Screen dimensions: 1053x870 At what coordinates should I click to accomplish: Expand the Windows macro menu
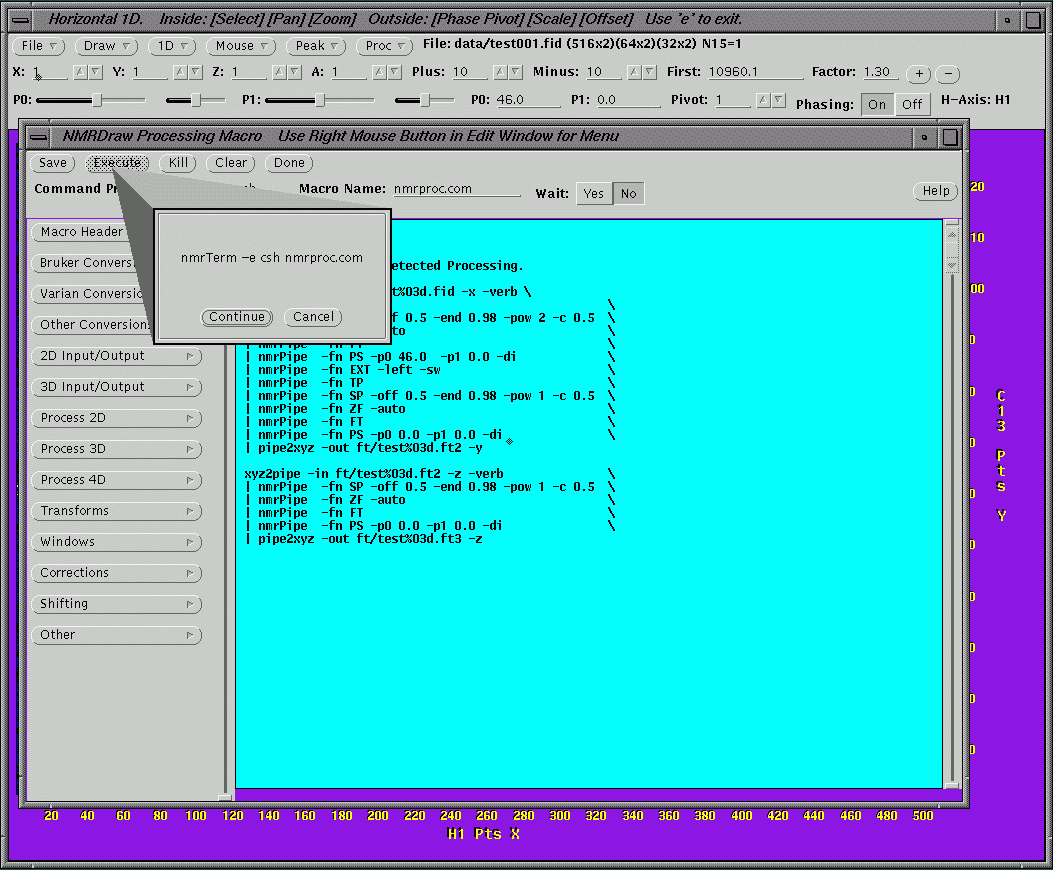(116, 541)
